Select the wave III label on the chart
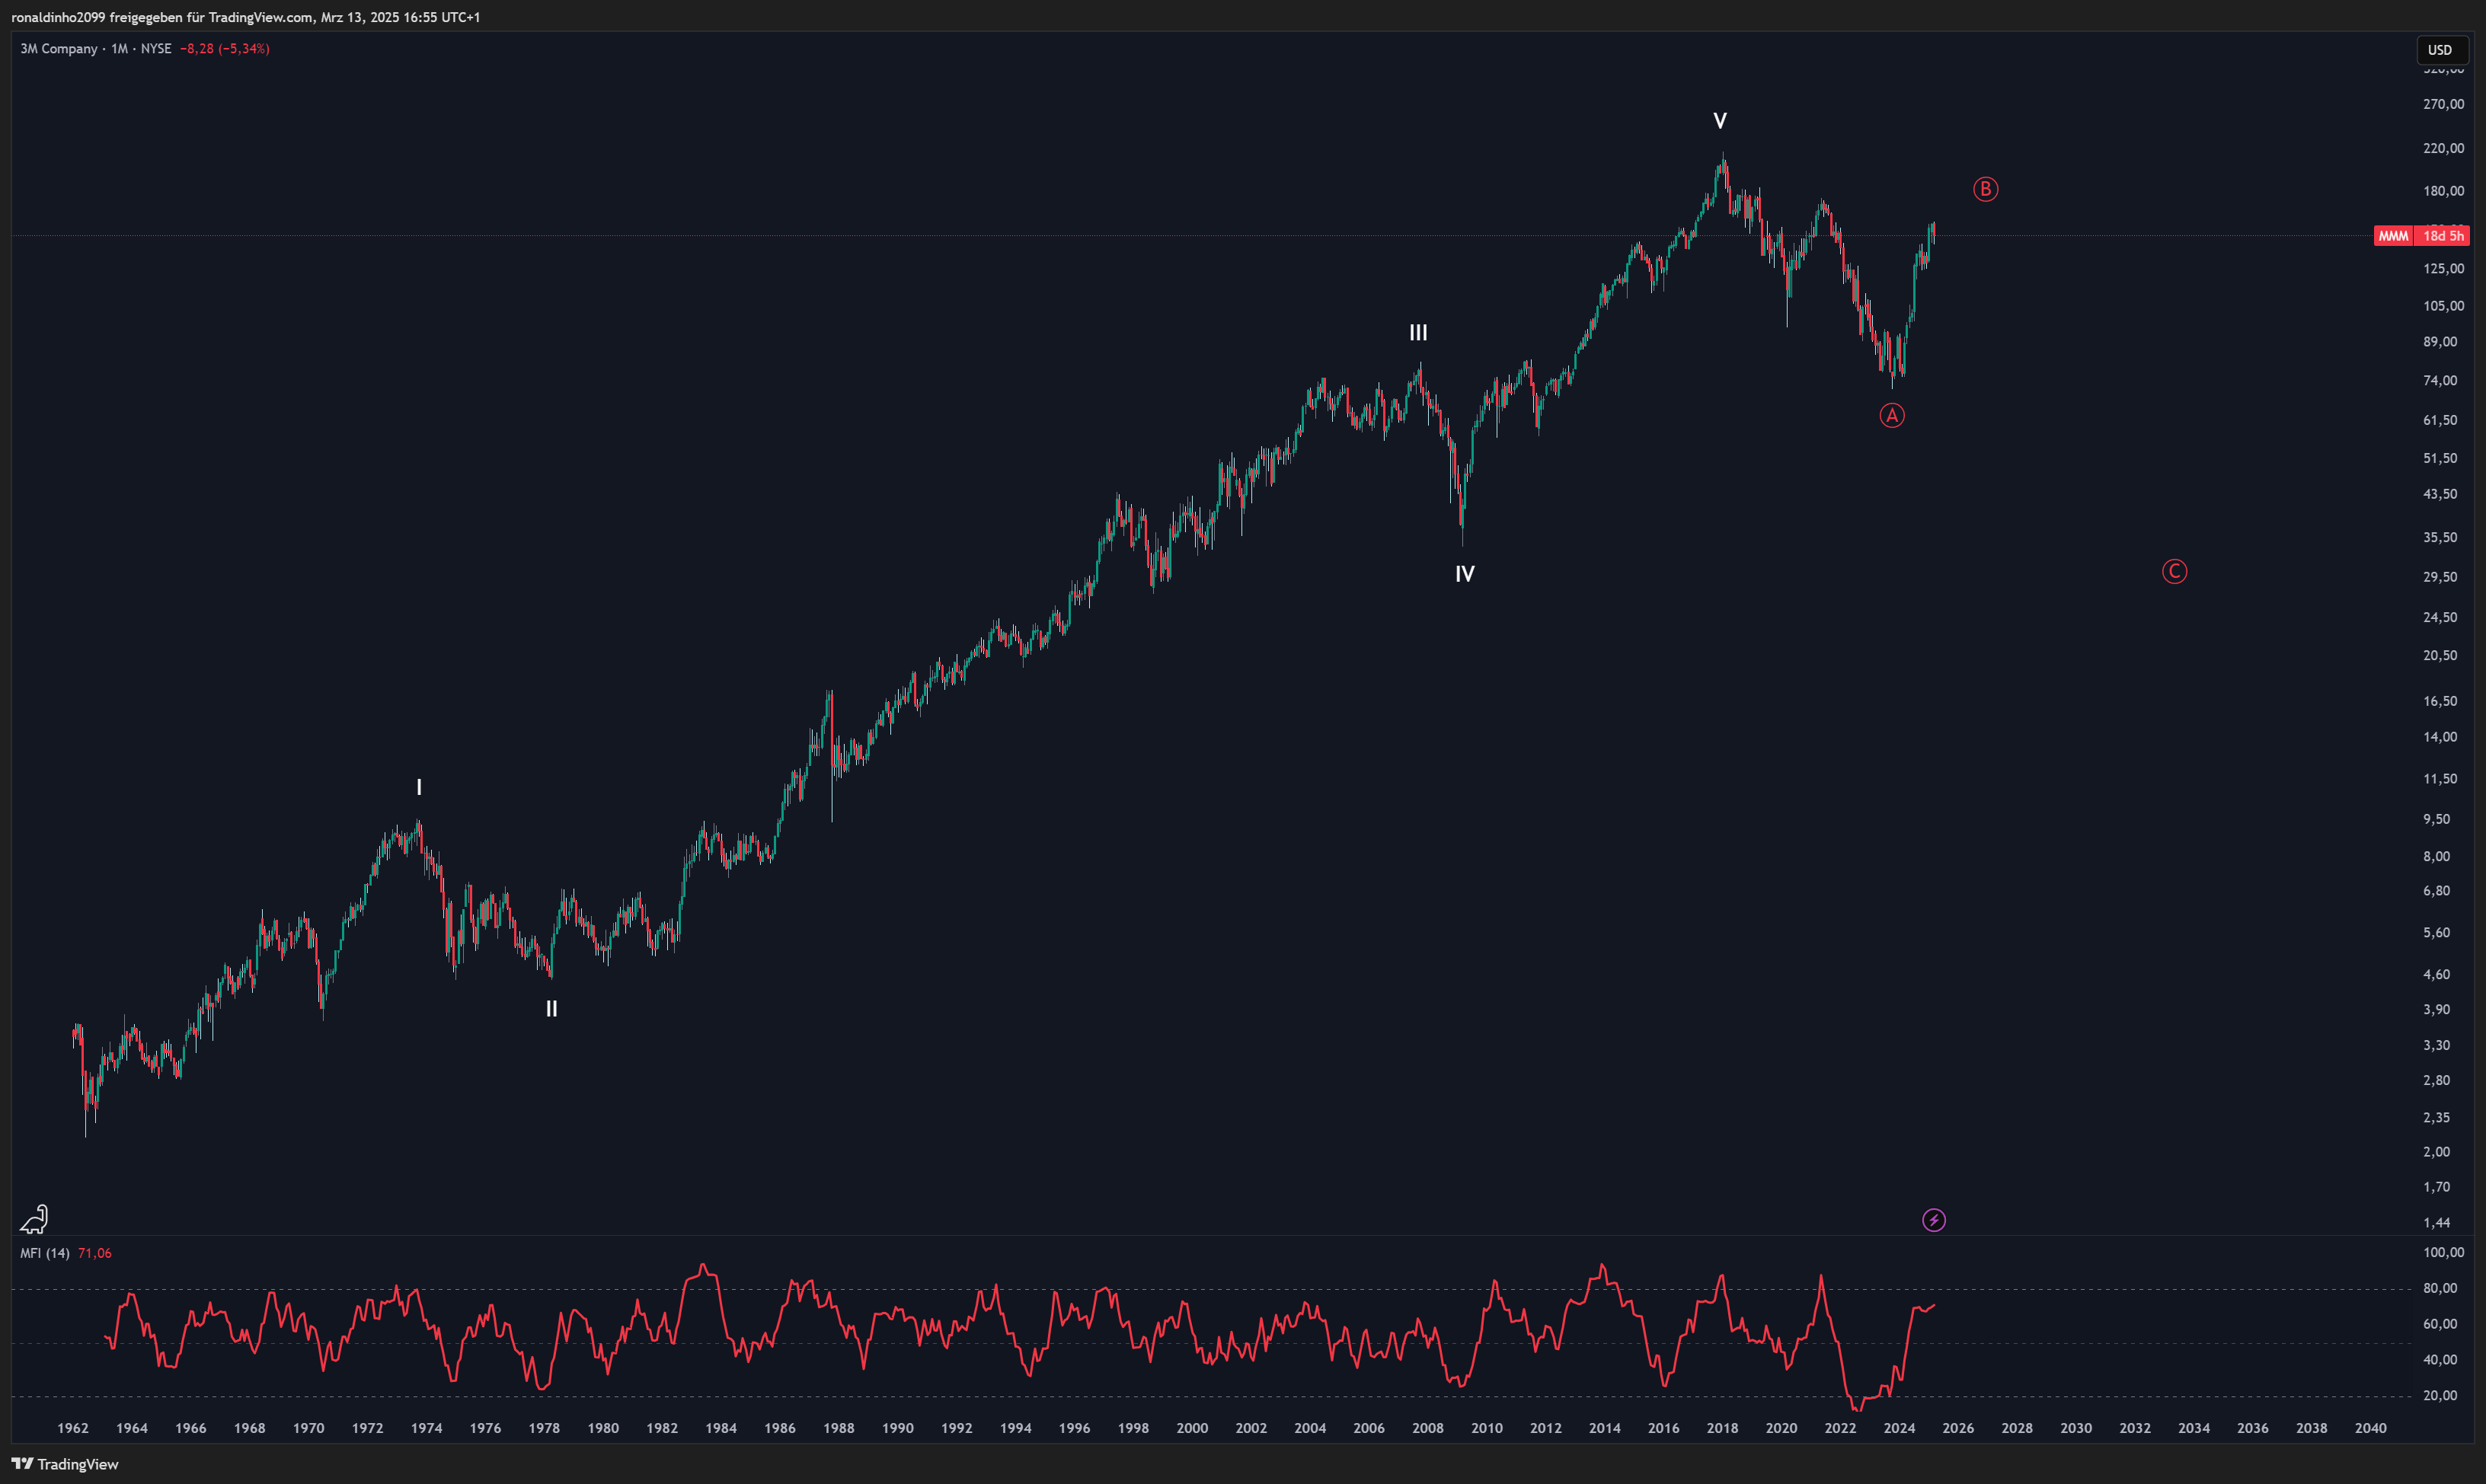 tap(1419, 332)
